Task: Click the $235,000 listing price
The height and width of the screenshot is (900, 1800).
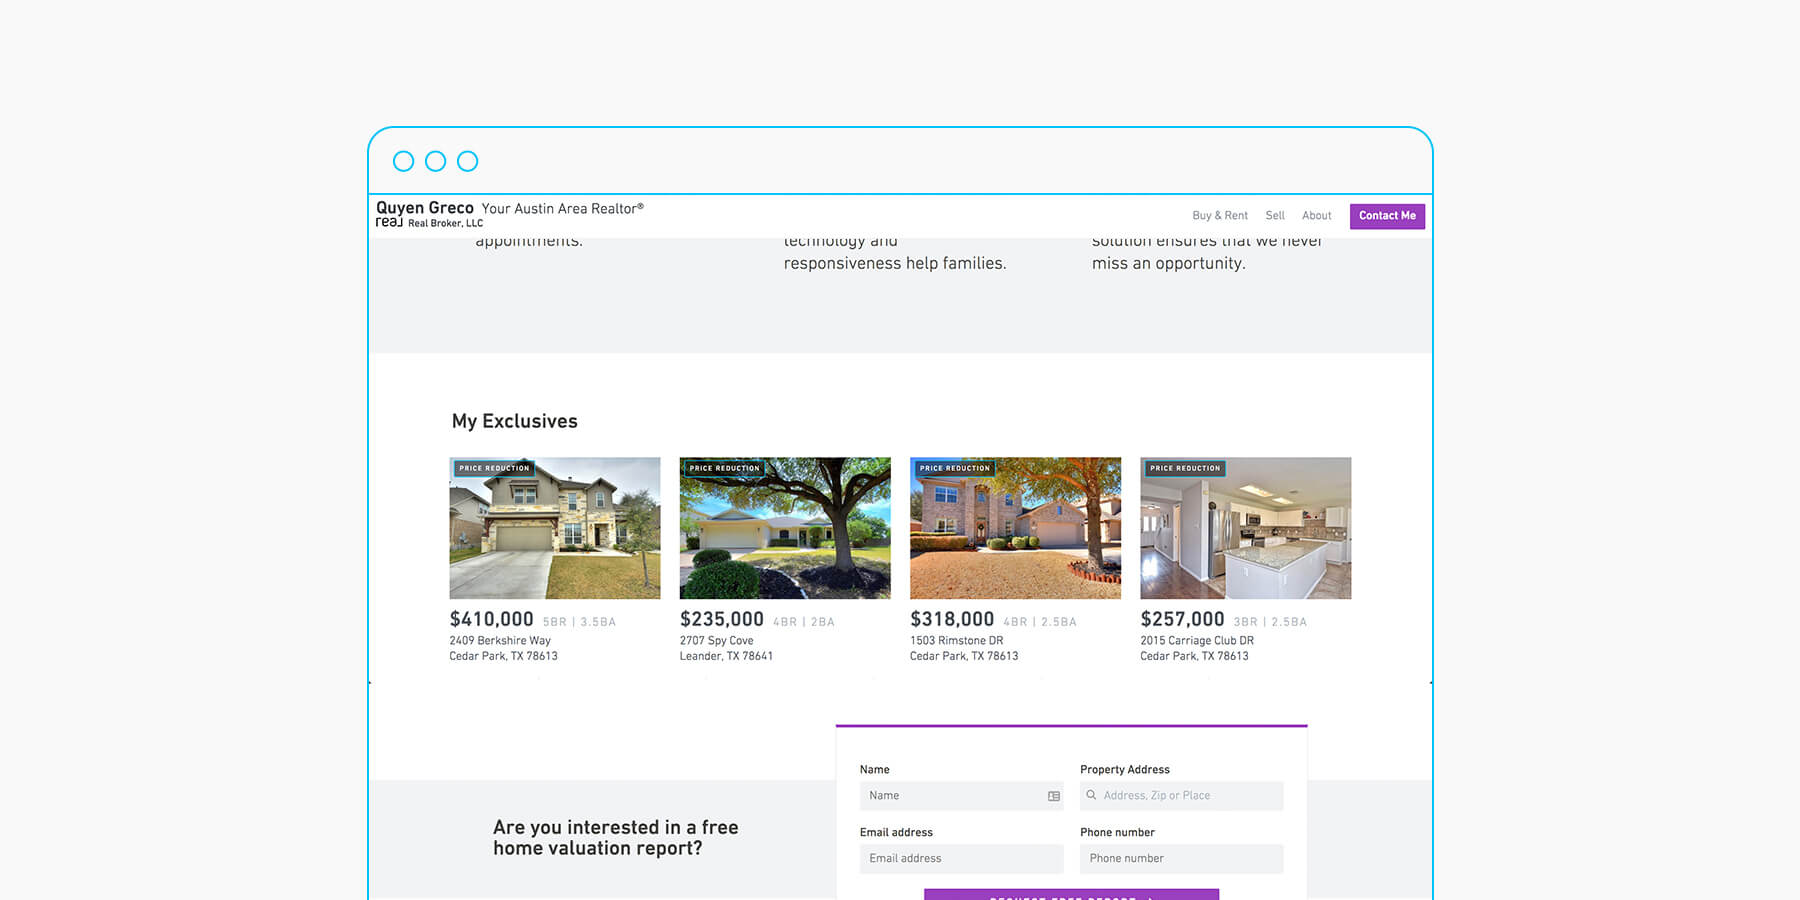Action: tap(722, 620)
